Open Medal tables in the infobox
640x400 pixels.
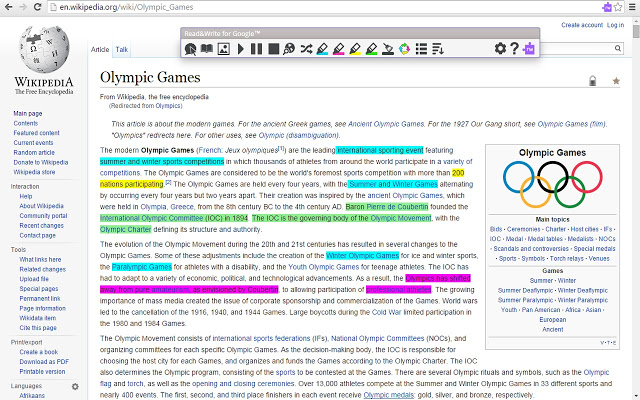coord(545,239)
